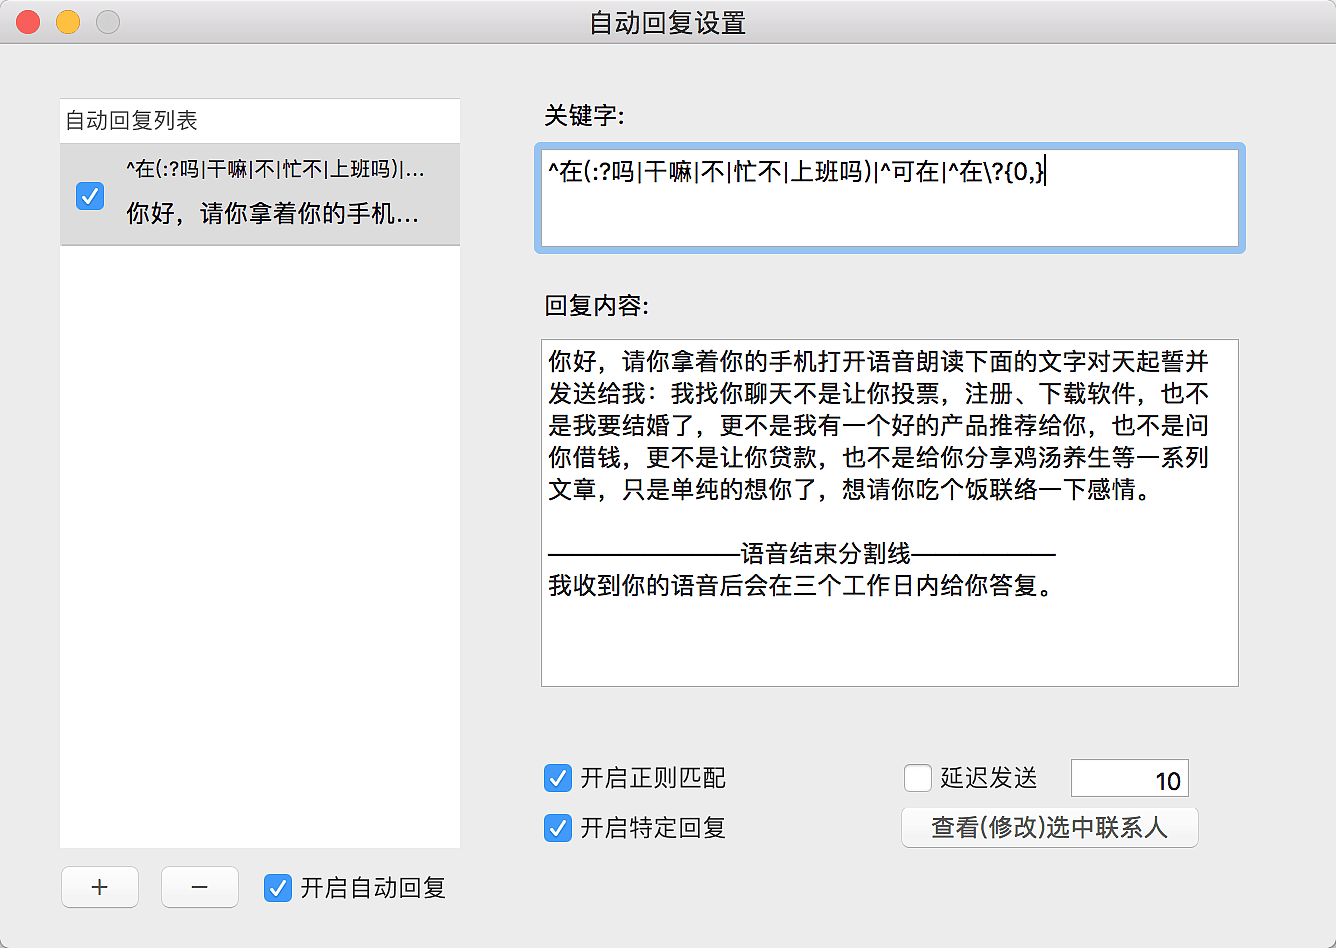Disable the 开启正则匹配 checkbox
Screen dimensions: 1336x948
coord(558,778)
